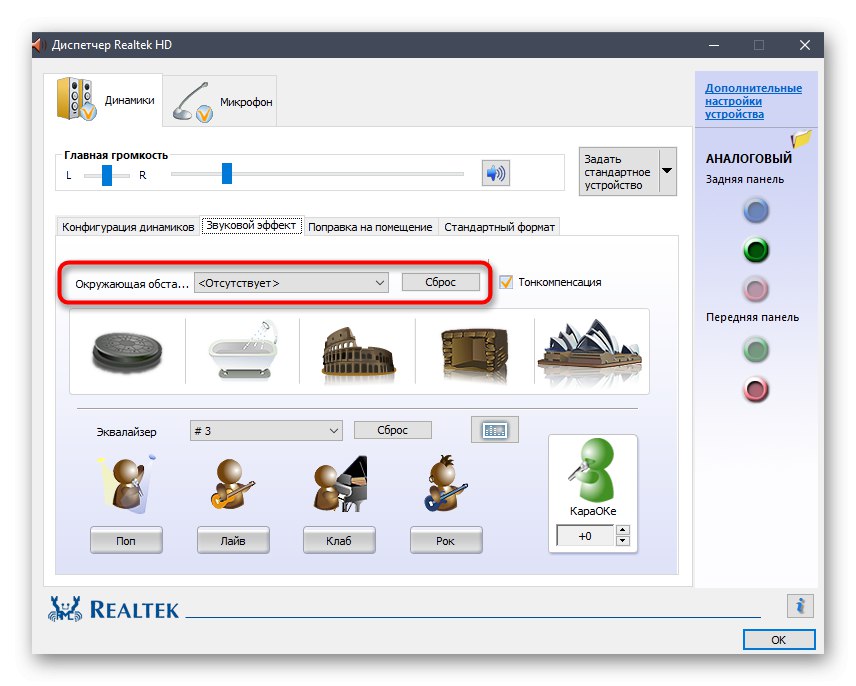Close the Диспетчер Realtek HD window
This screenshot has width=856, height=686.
[x=805, y=45]
